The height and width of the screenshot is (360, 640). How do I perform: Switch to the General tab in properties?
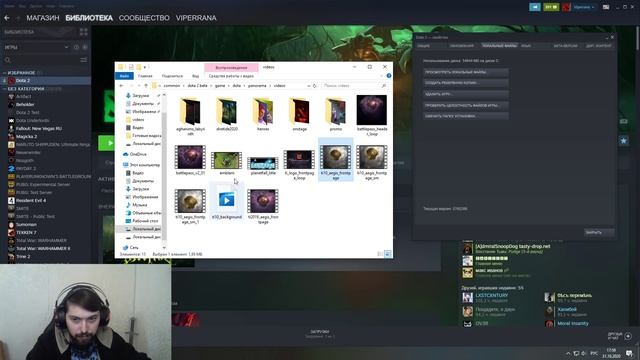pos(423,46)
